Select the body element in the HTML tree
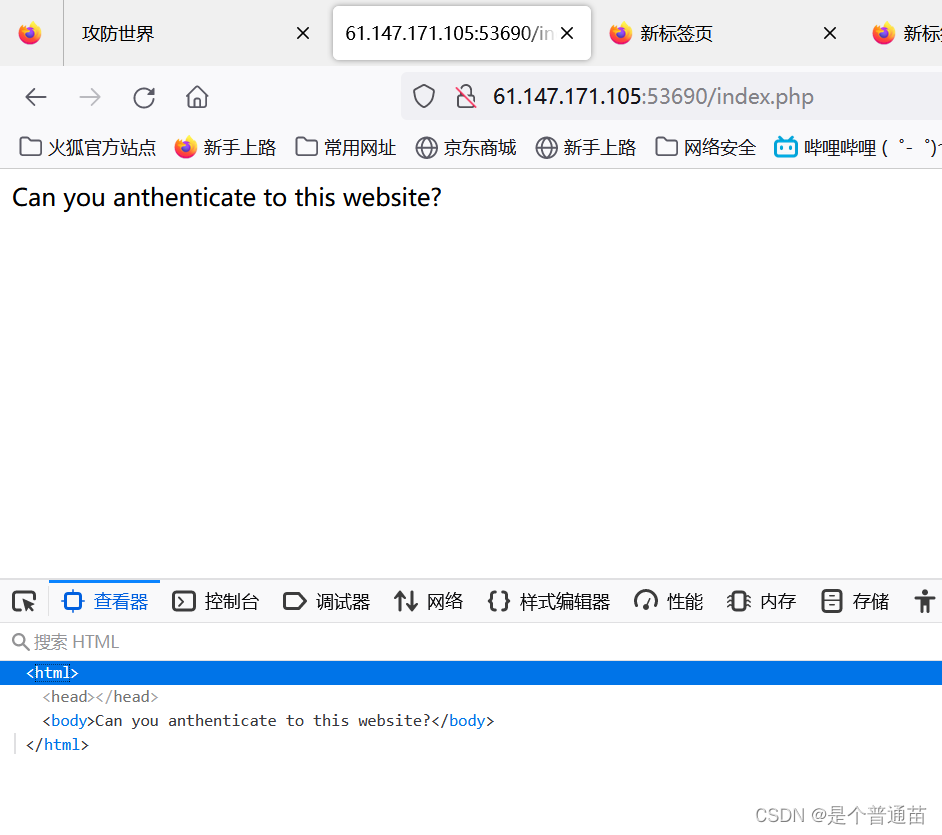This screenshot has width=942, height=835. point(67,720)
